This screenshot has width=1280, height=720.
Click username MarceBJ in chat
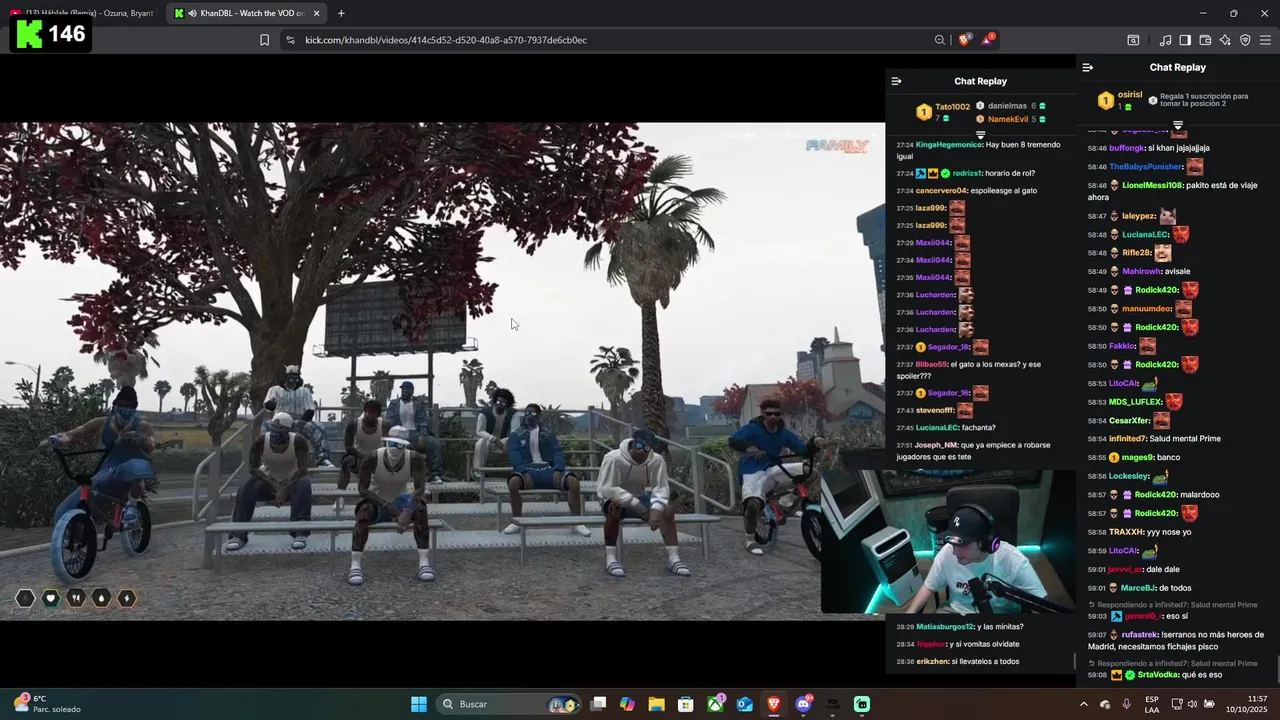pos(1139,588)
